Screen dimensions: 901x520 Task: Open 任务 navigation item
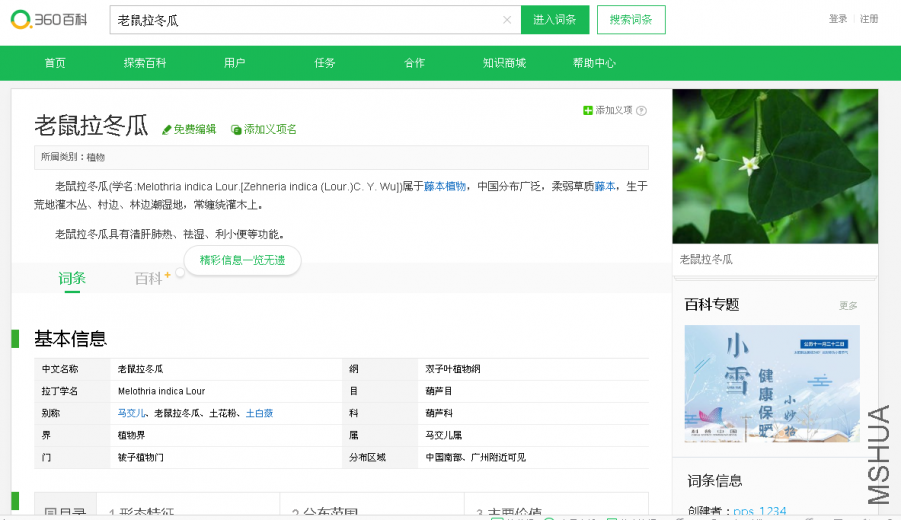tap(325, 63)
